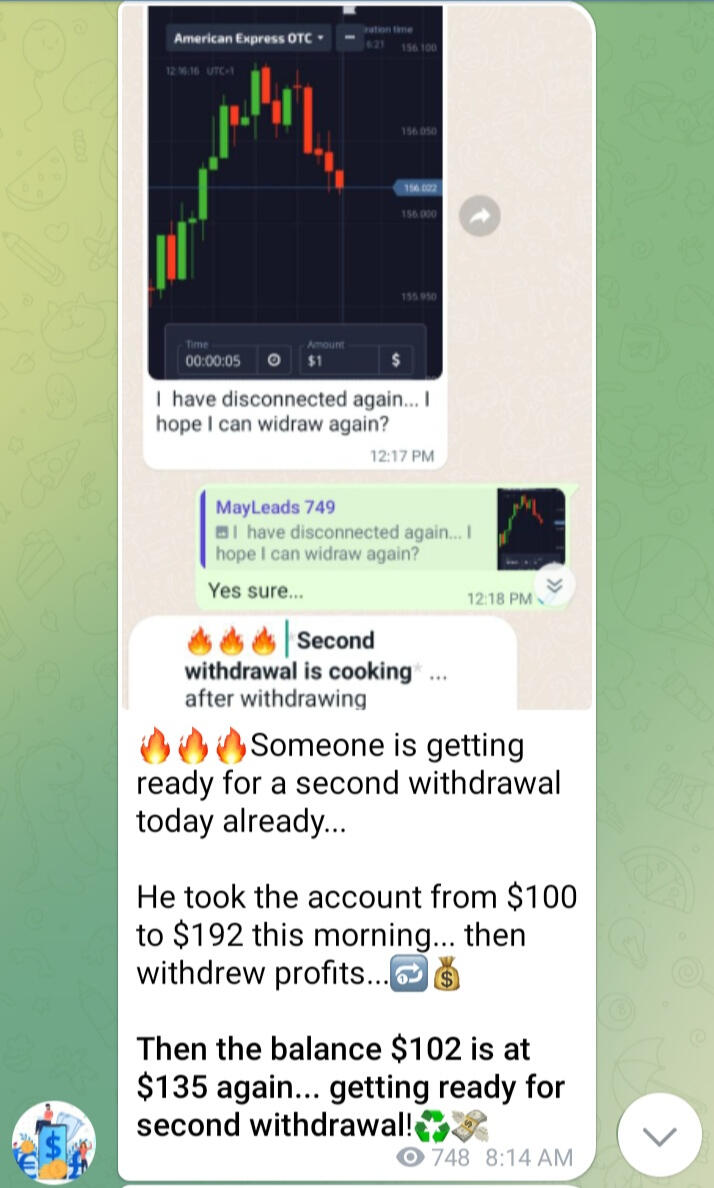Viewport: 714px width, 1188px height.
Task: Expand the American Express OTC asset dropdown
Action: [x=248, y=38]
